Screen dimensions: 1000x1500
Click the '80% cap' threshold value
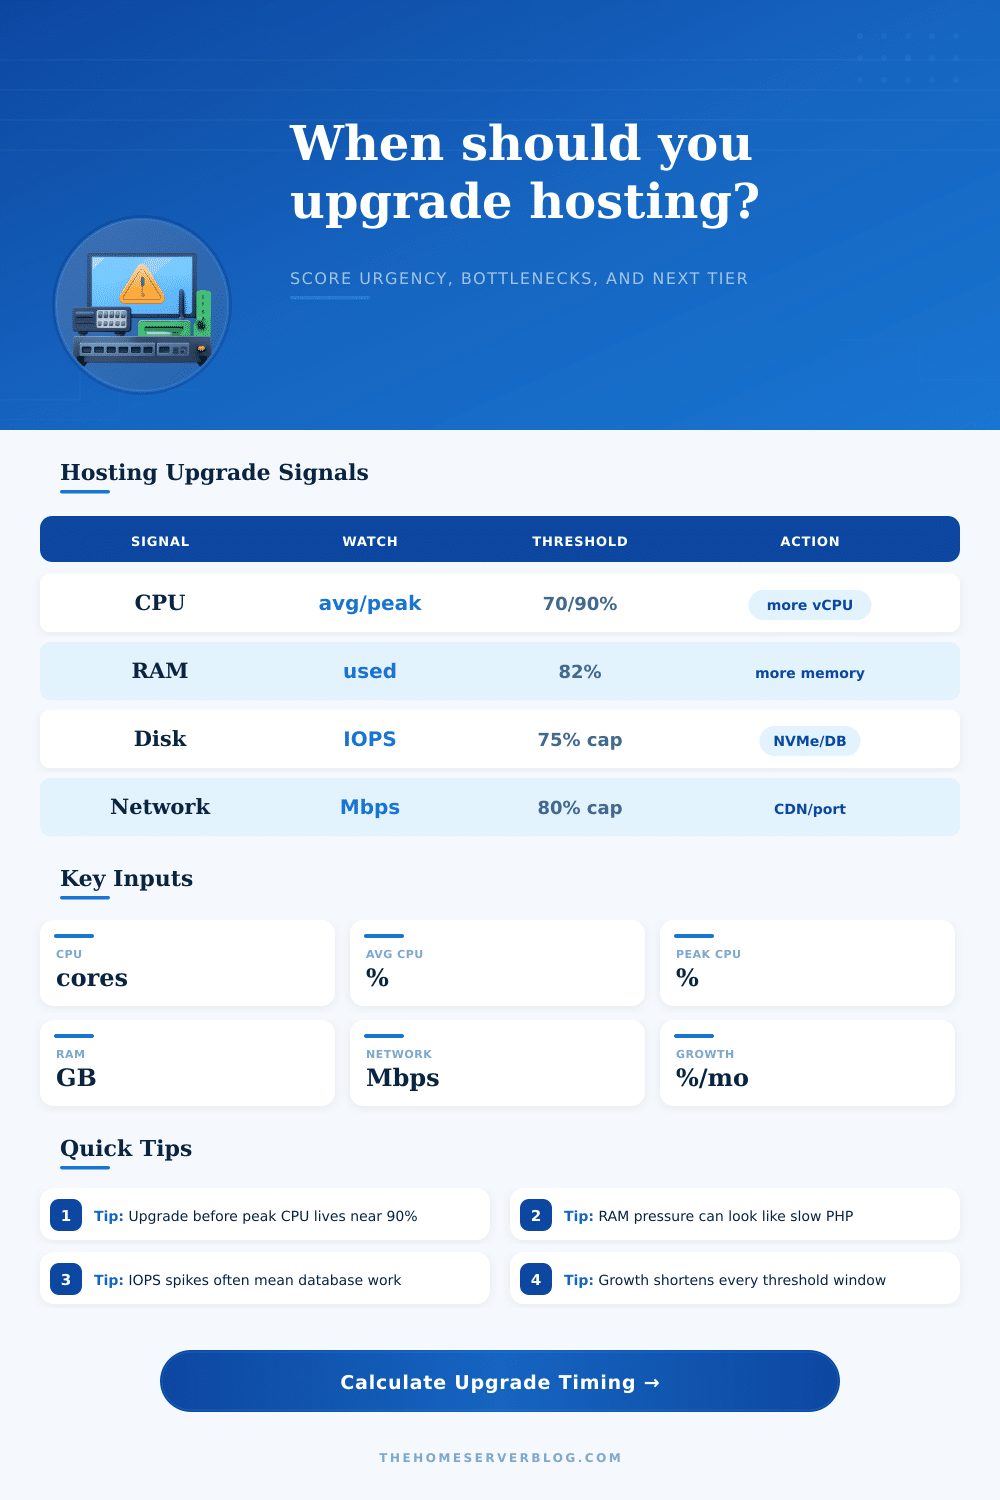[580, 808]
